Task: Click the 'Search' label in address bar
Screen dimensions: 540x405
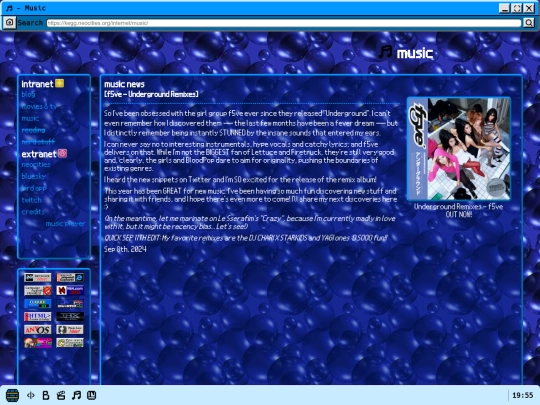Action: [x=30, y=23]
